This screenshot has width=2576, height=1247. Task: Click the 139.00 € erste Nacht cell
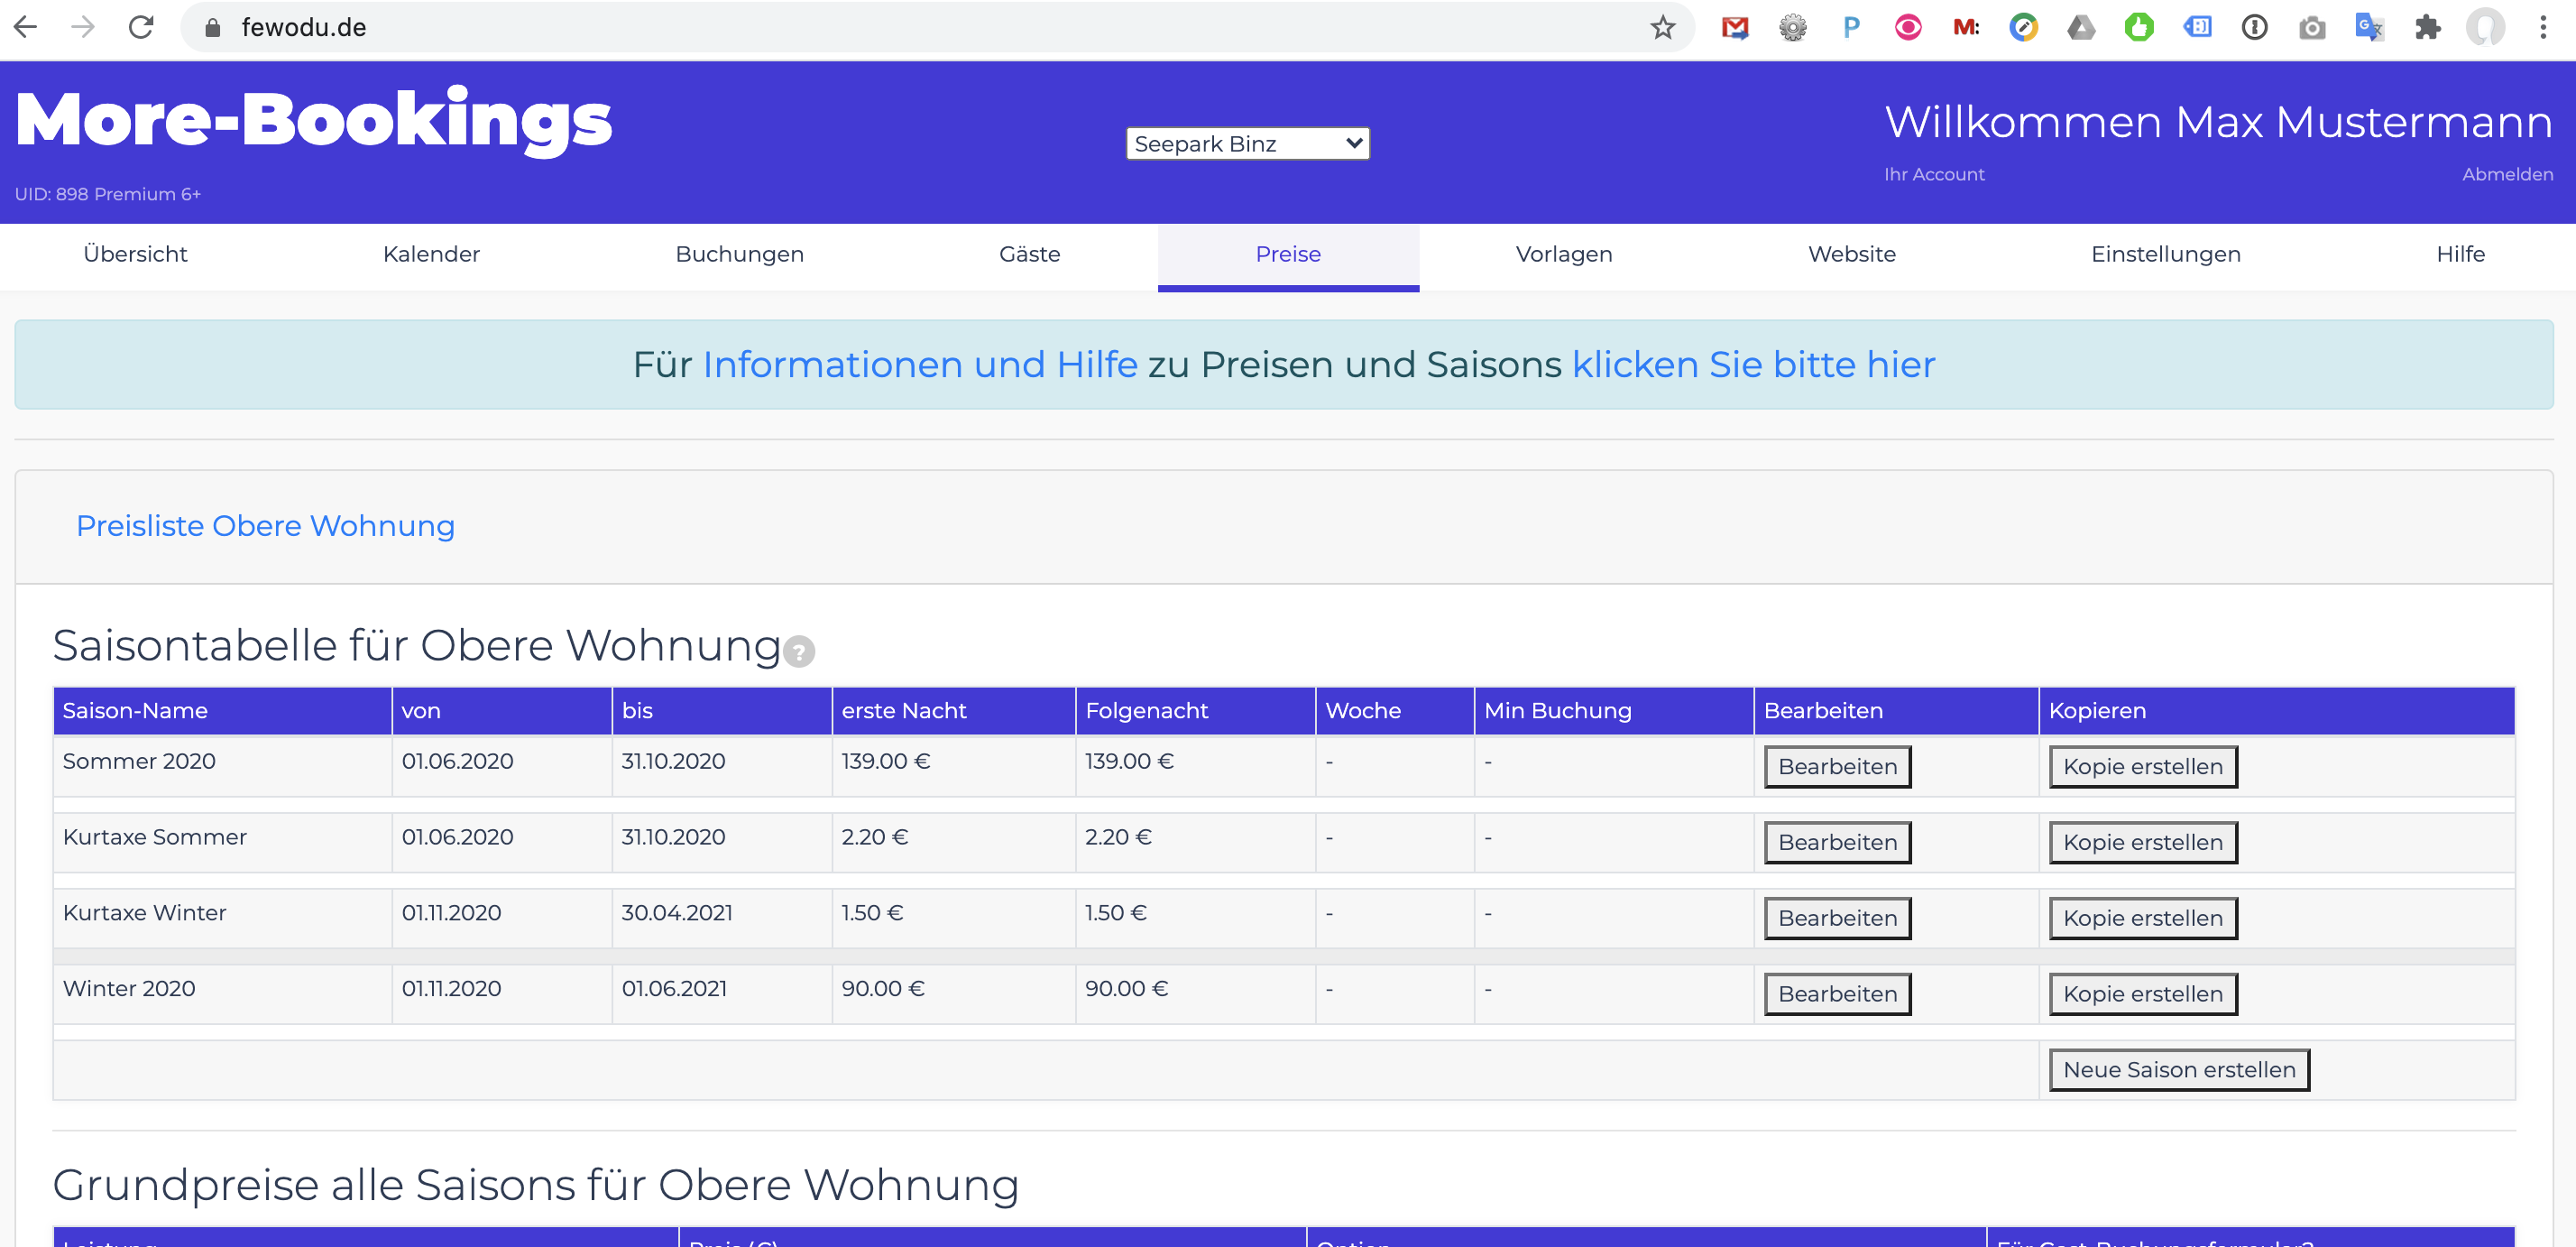953,767
